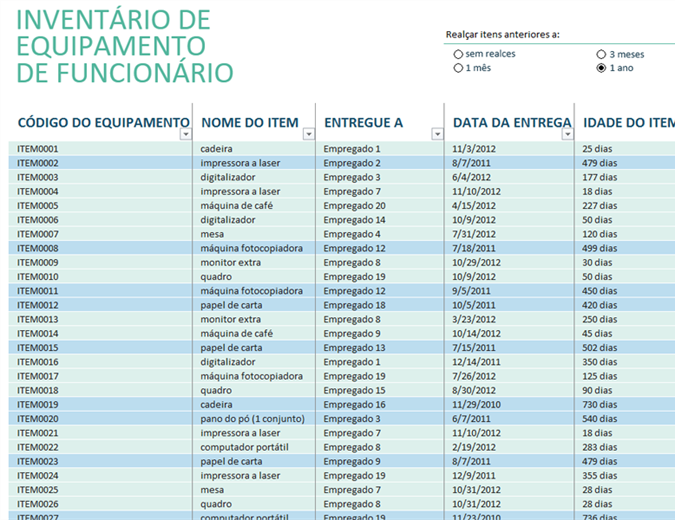Select the title 'INVENTÁRIO DE EQUIPAMENTO DE FUNCIONÁRIO'

coord(124,46)
